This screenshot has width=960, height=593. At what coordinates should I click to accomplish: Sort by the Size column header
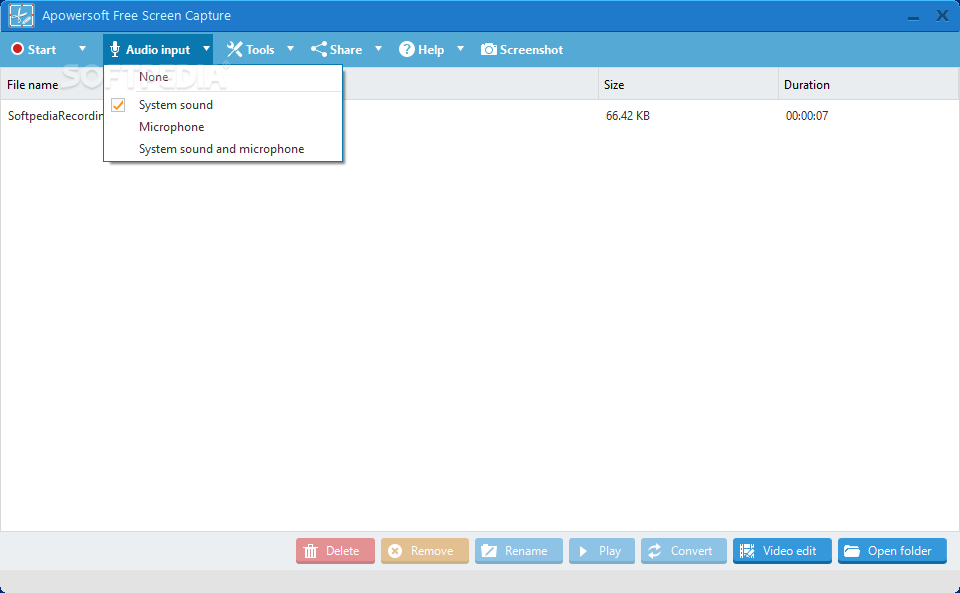coord(614,84)
